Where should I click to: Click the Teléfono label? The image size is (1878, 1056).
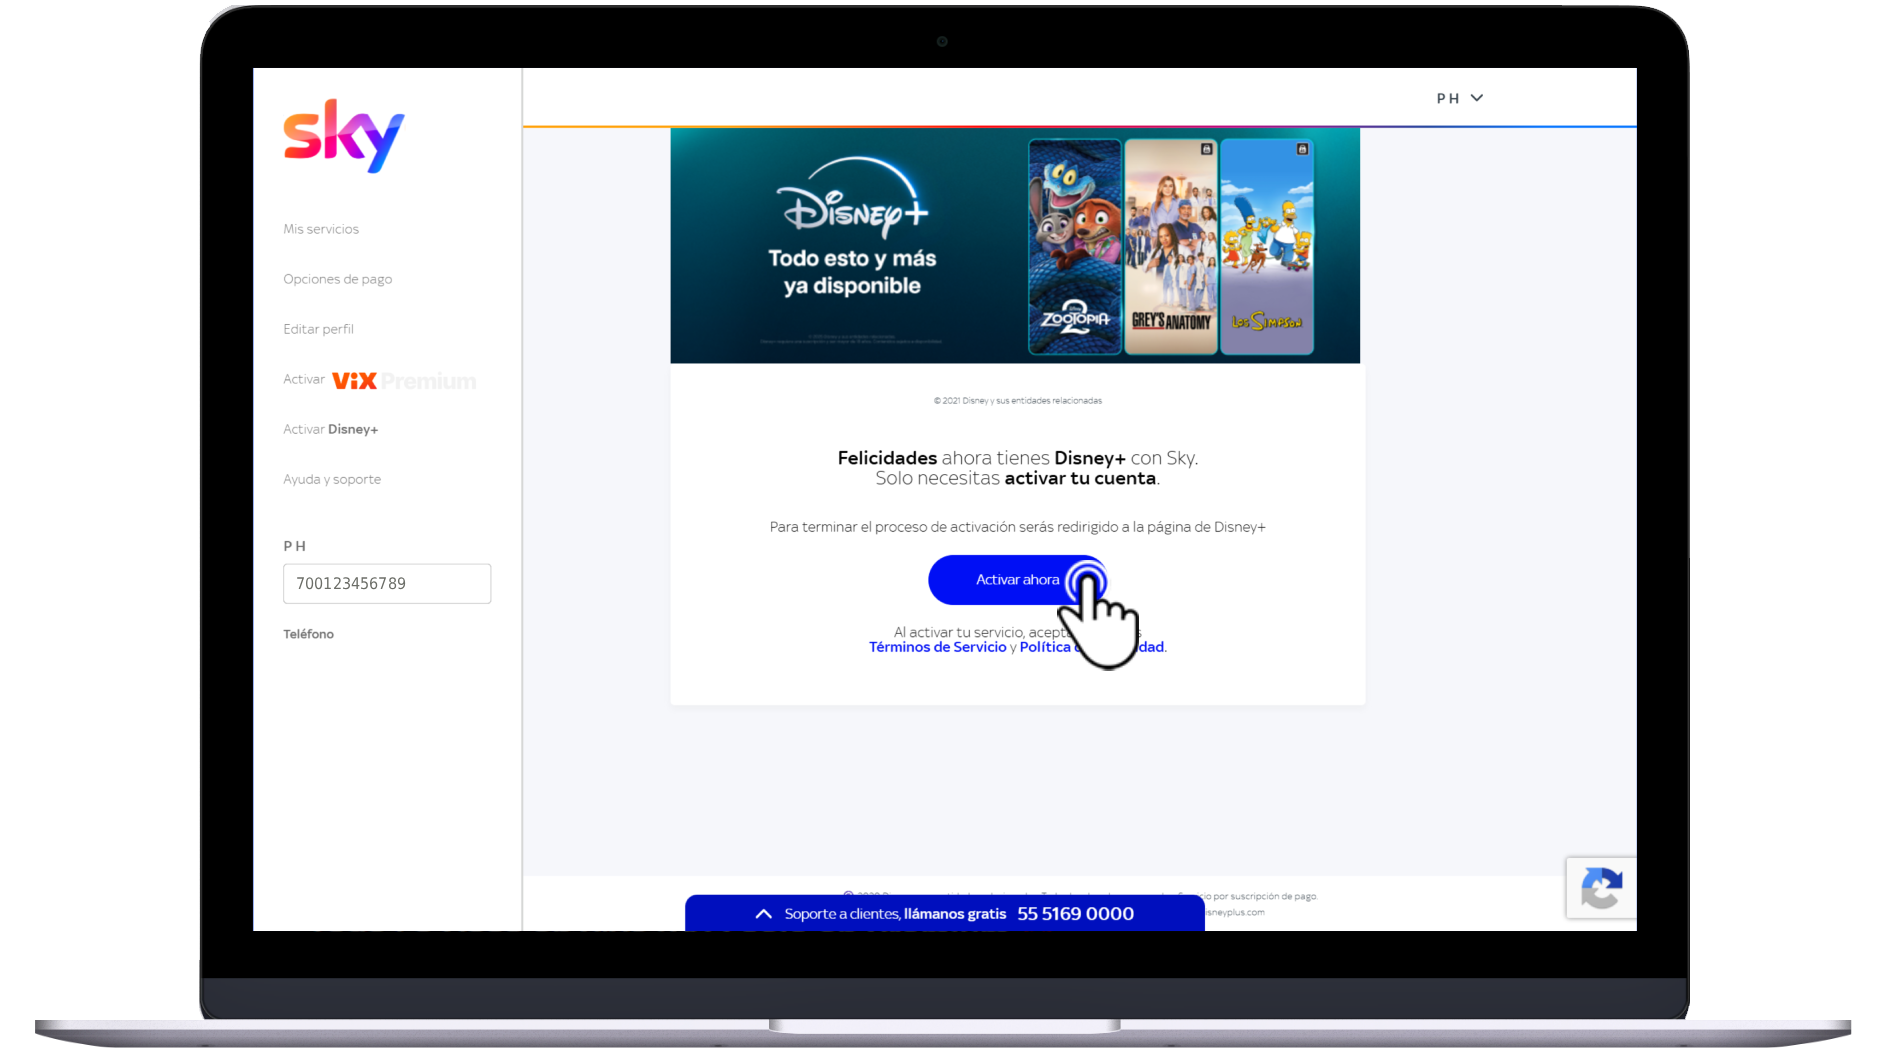[308, 634]
